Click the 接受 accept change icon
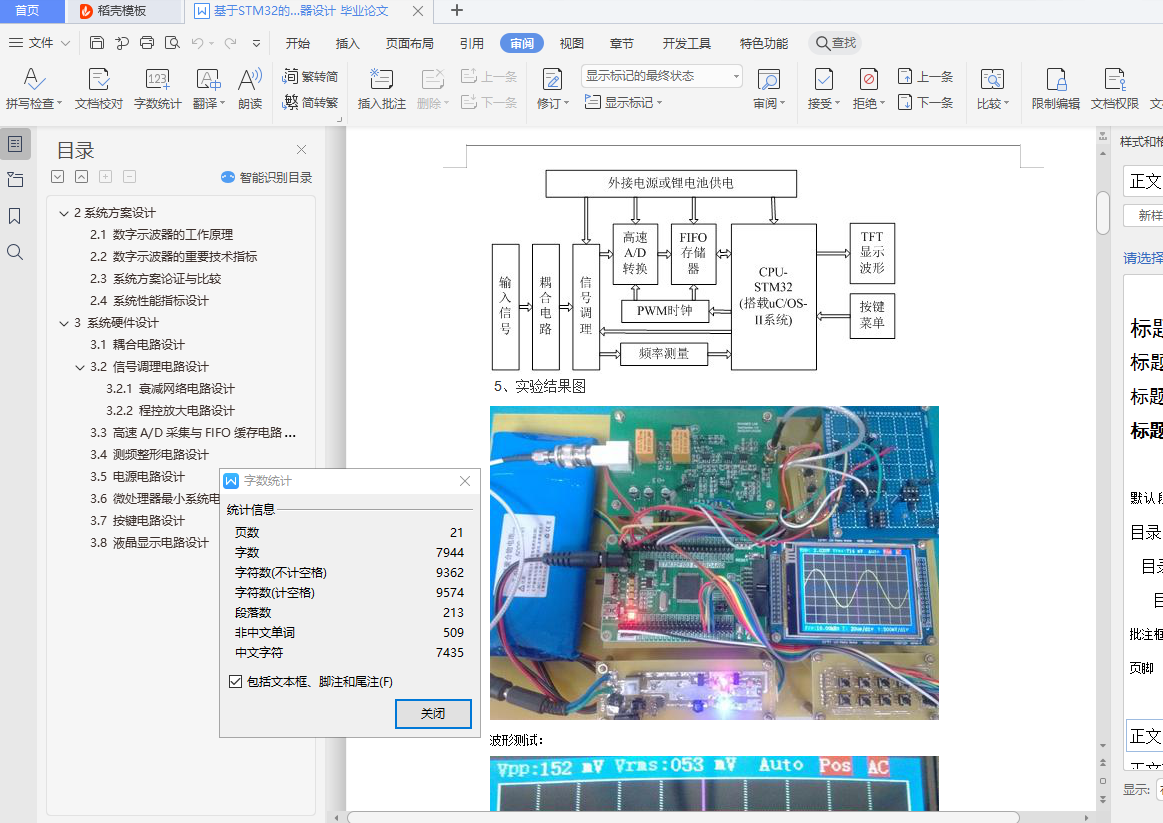 (823, 79)
